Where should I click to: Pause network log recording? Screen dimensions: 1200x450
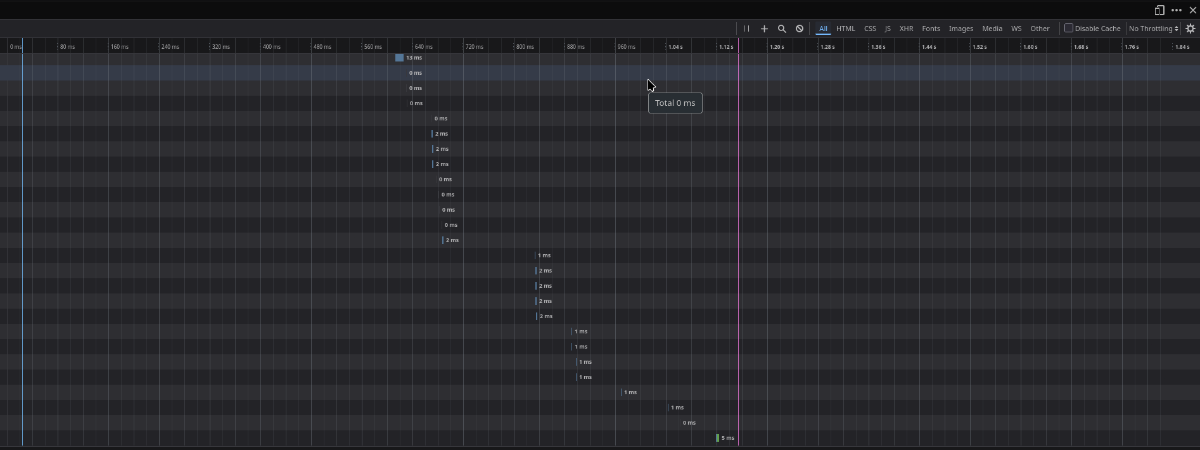pos(746,29)
